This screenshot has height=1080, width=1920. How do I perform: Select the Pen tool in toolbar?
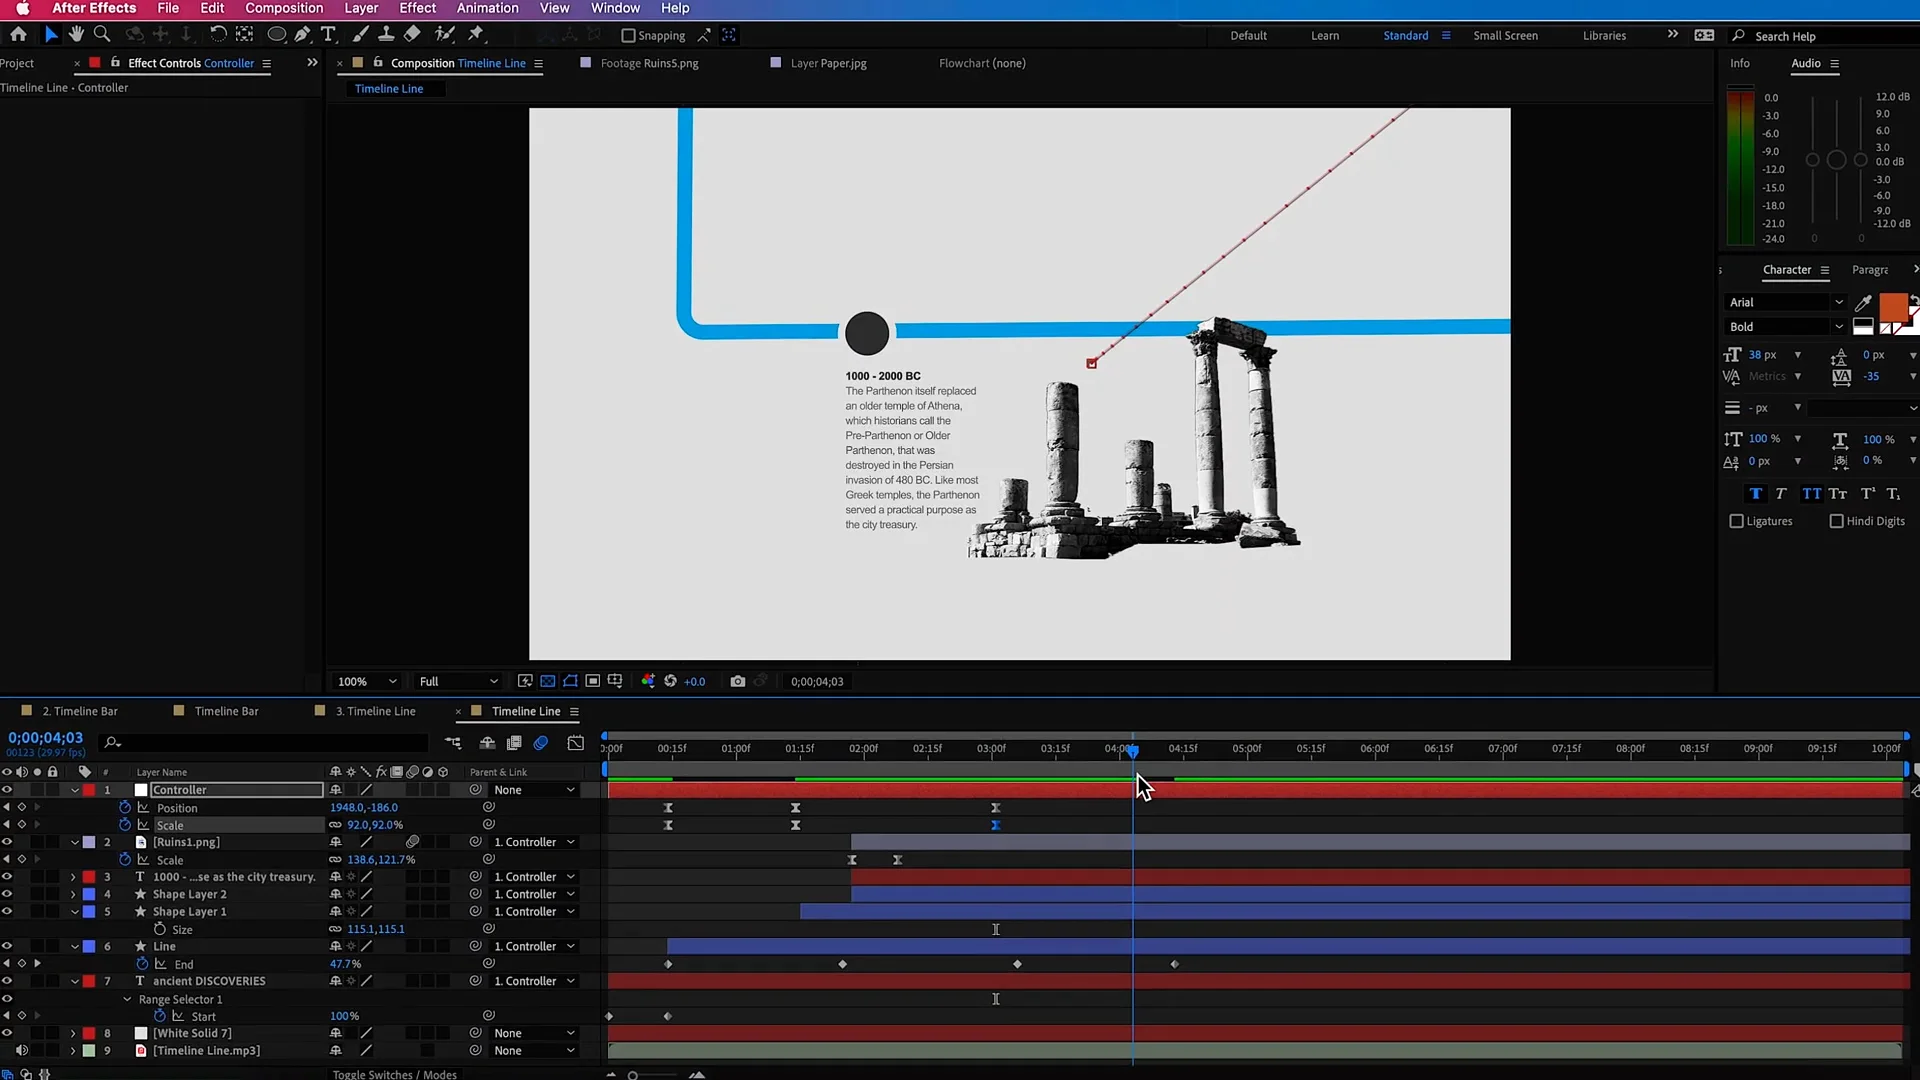tap(302, 34)
